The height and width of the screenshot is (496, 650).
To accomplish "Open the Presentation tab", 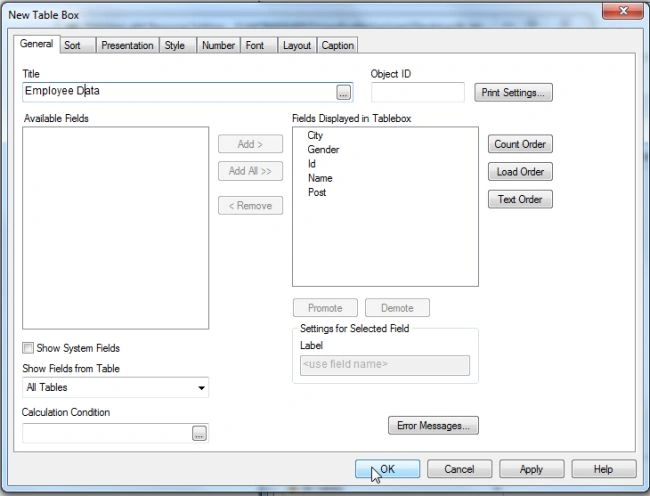I will click(x=127, y=45).
